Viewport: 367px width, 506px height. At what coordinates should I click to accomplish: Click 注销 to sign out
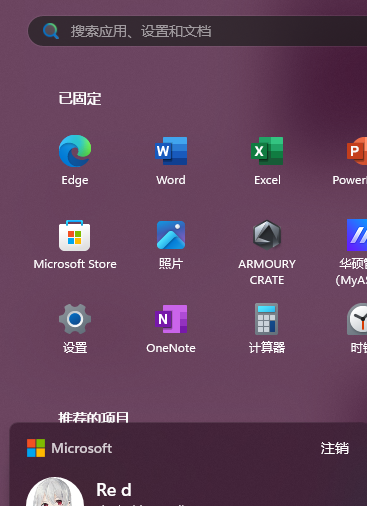point(335,448)
